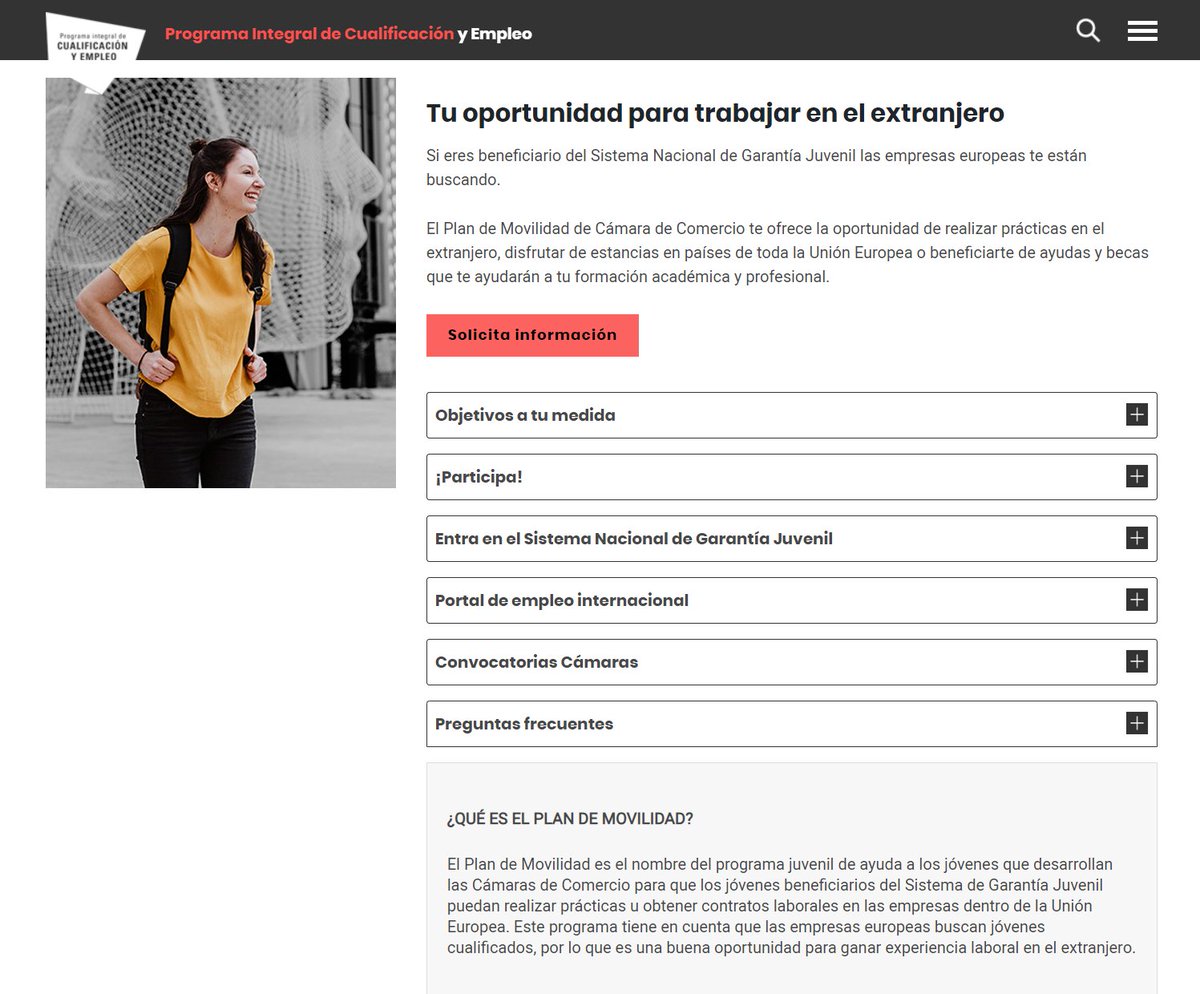The width and height of the screenshot is (1200, 994).
Task: Click the ¿QUÉ ES EL PLAN DE MOVILIDAD? heading
Action: coord(570,819)
